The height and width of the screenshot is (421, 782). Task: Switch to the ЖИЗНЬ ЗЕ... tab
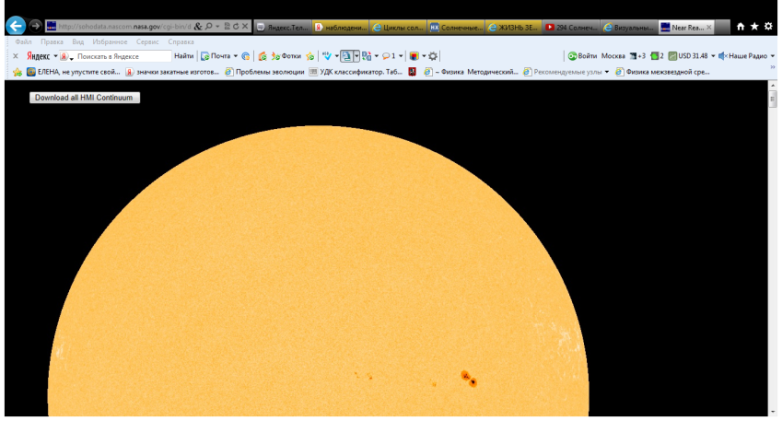[513, 27]
